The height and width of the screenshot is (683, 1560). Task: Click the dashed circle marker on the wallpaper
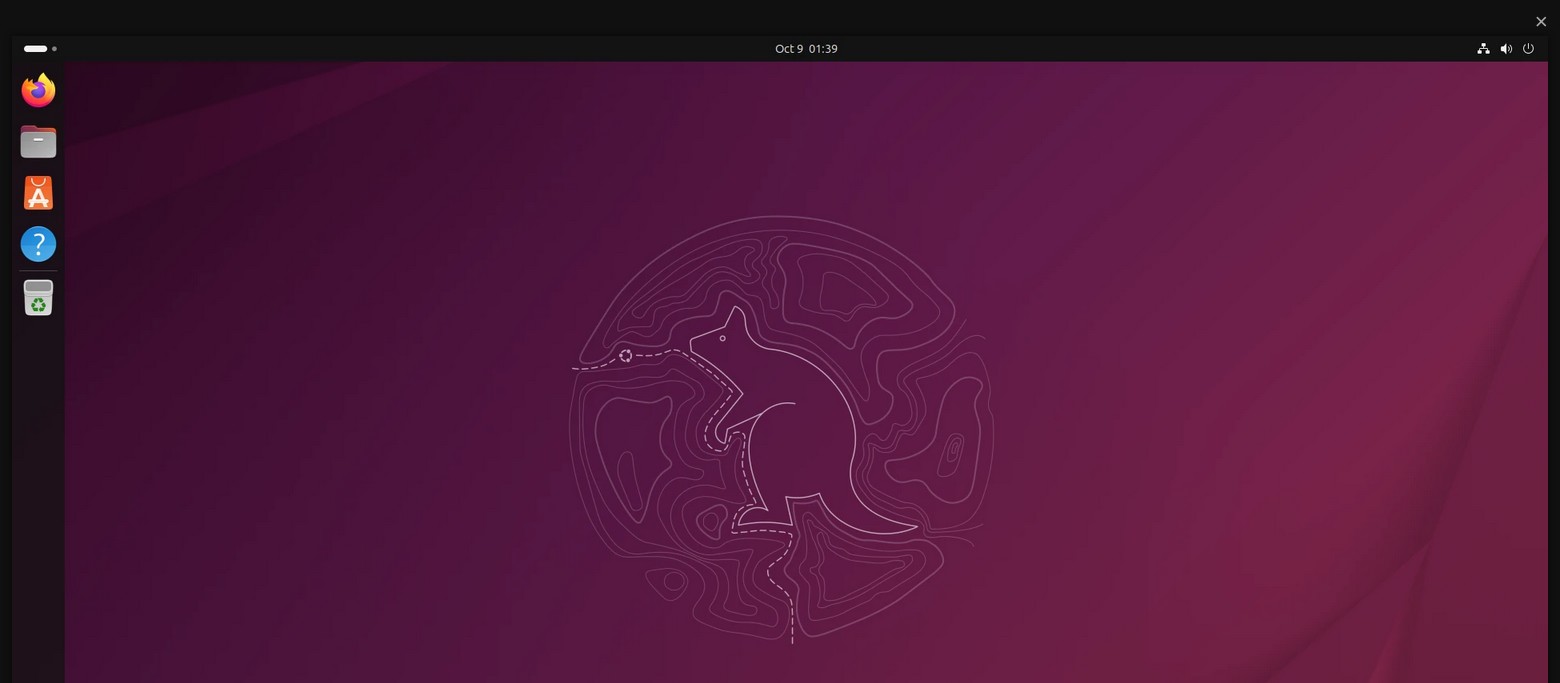[x=625, y=356]
